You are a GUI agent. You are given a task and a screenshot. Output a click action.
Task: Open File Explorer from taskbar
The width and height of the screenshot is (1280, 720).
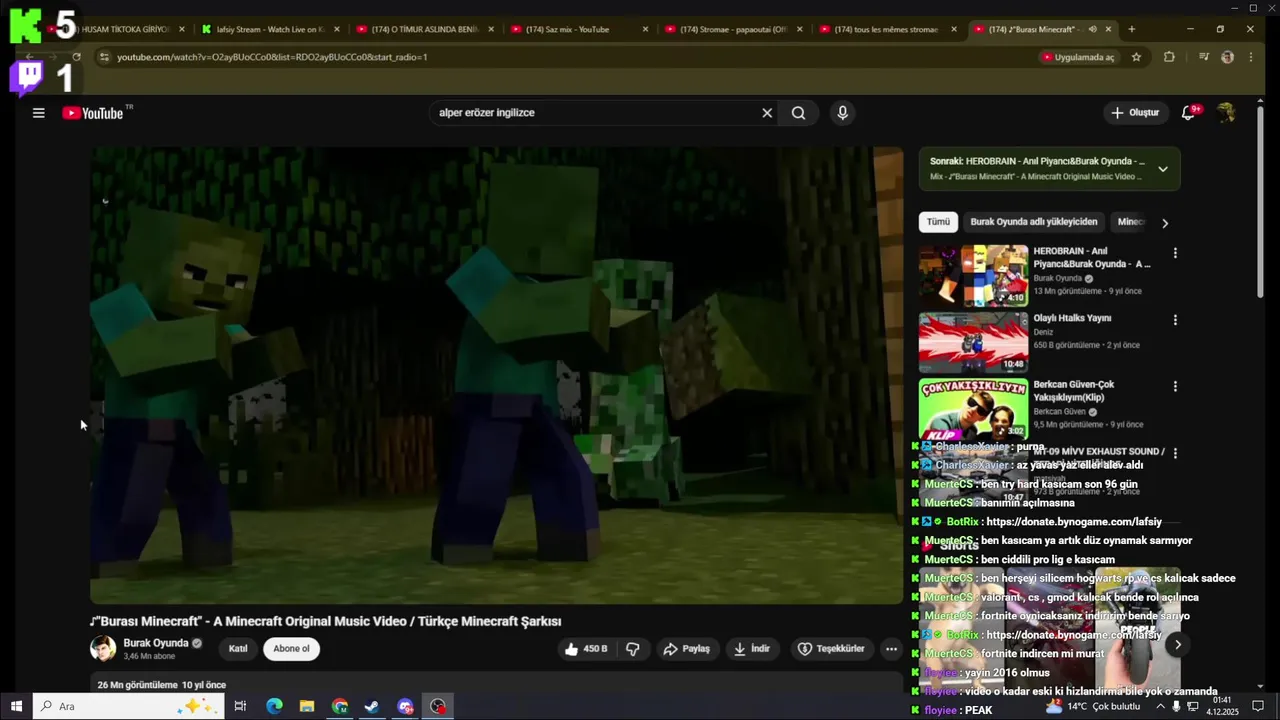coord(307,706)
